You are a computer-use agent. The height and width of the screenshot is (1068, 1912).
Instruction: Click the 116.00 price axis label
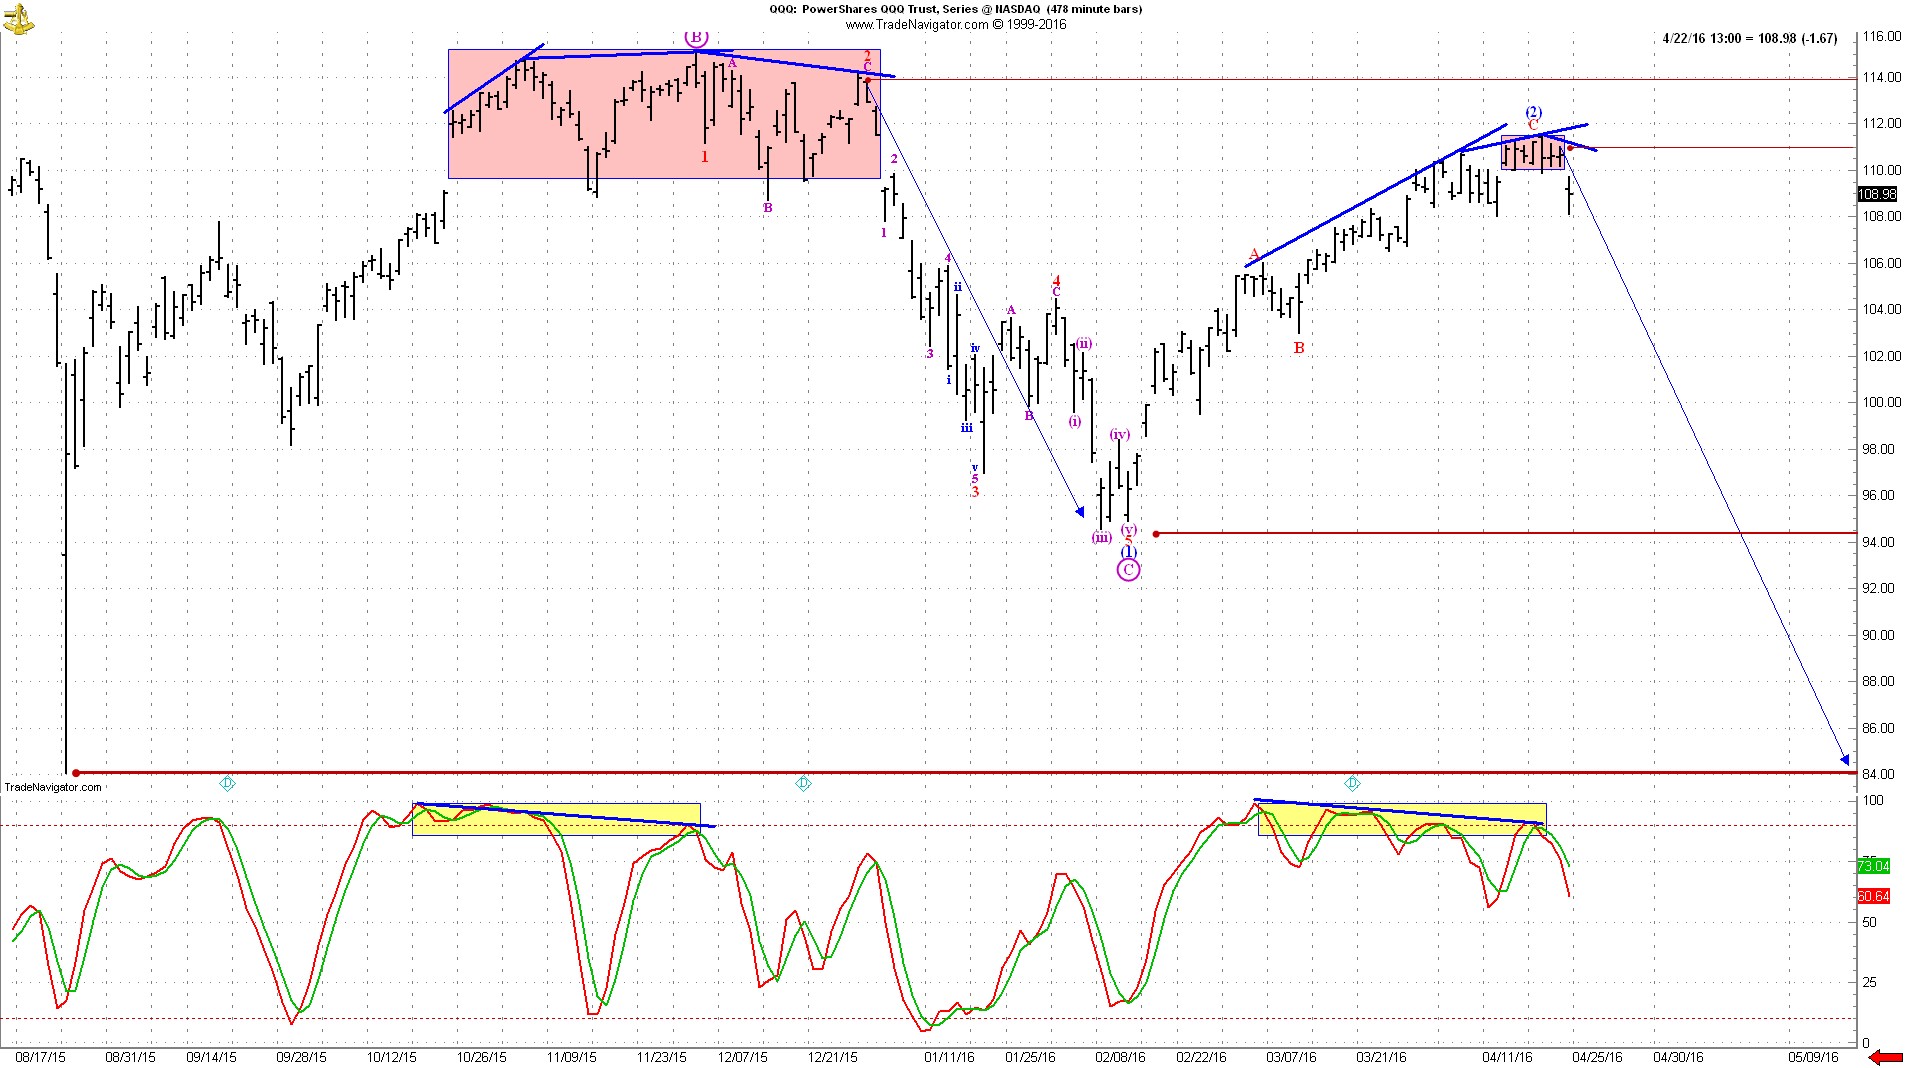coord(1881,37)
